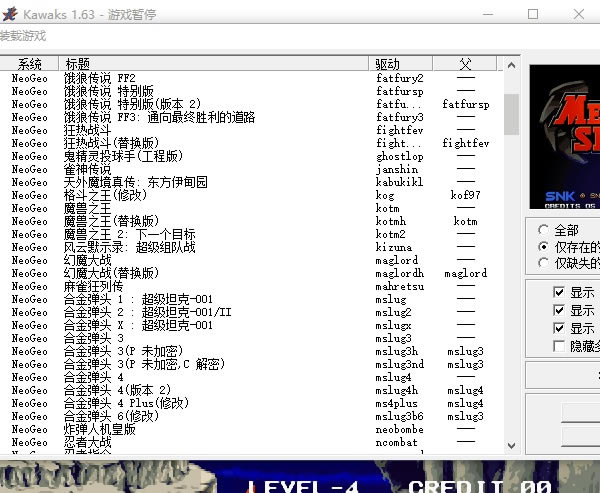
Task: Select 合金弹头 4(版本 2) row
Action: coord(251,390)
